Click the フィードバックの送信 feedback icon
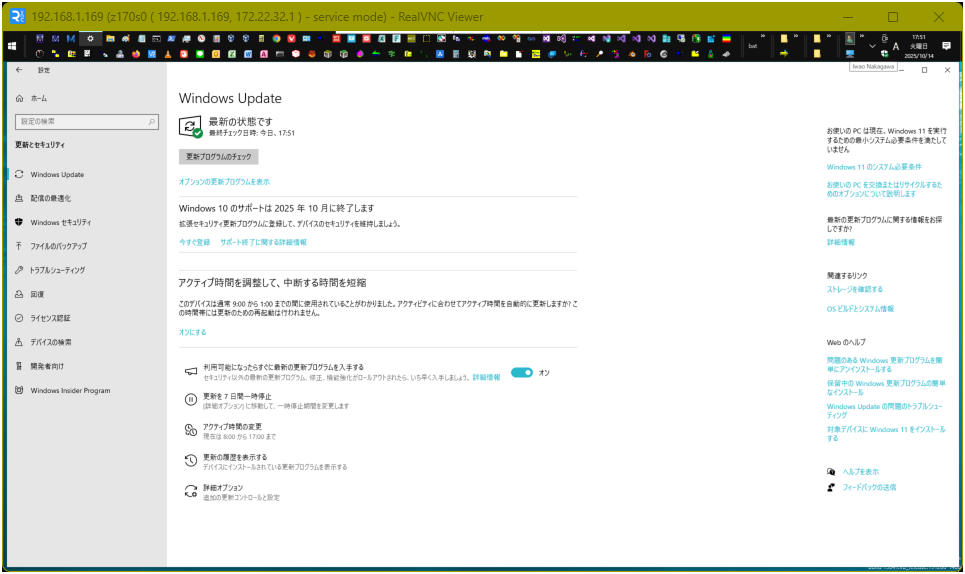Viewport: 965px width, 574px height. click(x=831, y=487)
